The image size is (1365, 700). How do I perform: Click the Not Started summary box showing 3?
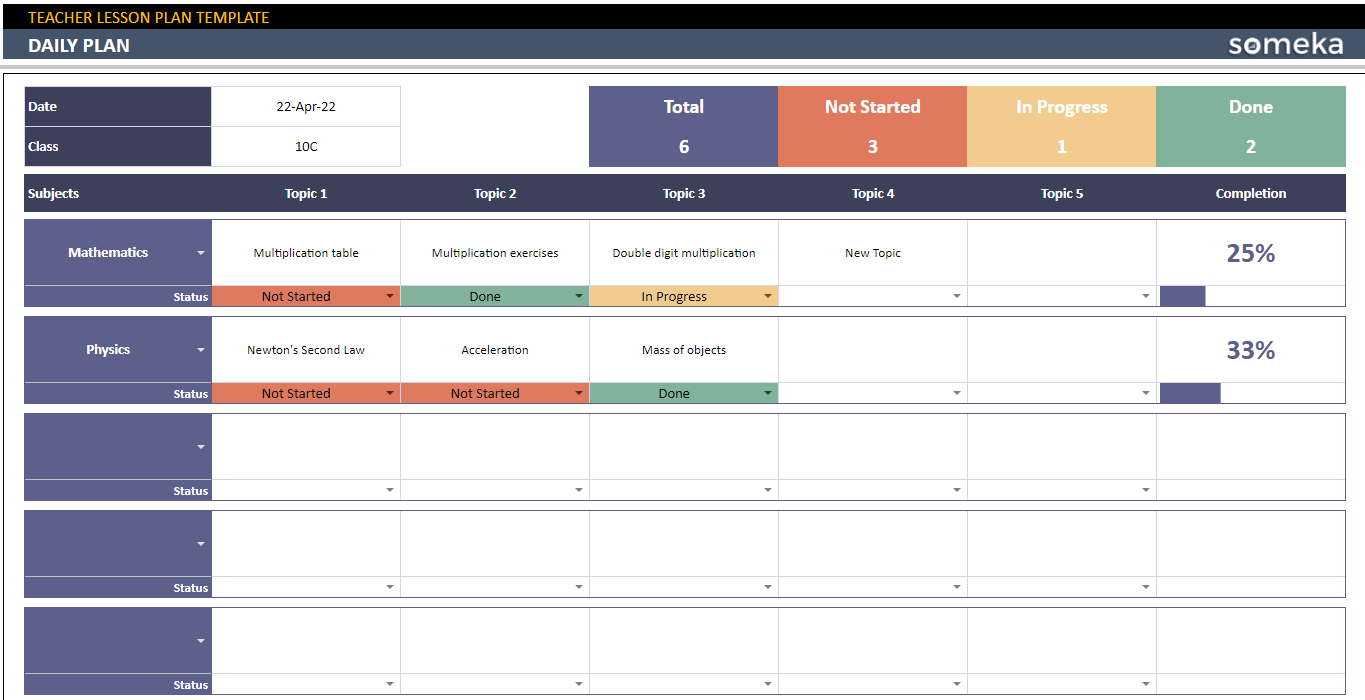(872, 126)
